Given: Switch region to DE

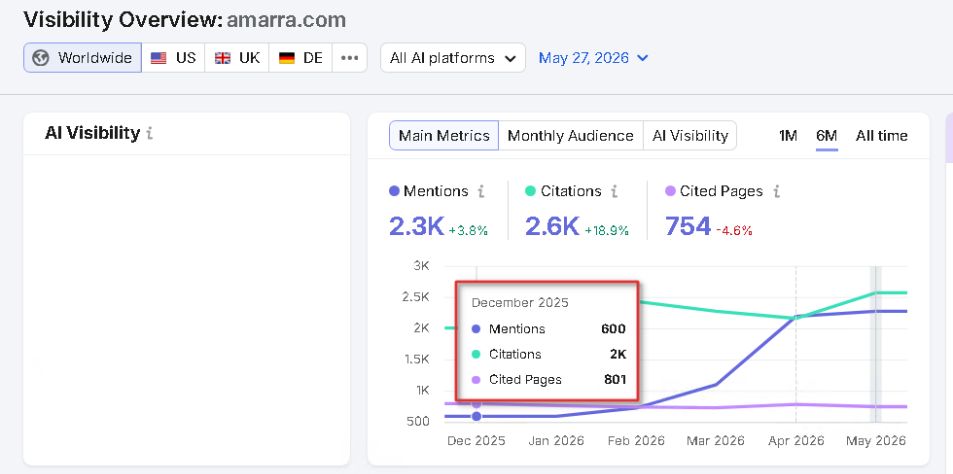Looking at the screenshot, I should (301, 58).
